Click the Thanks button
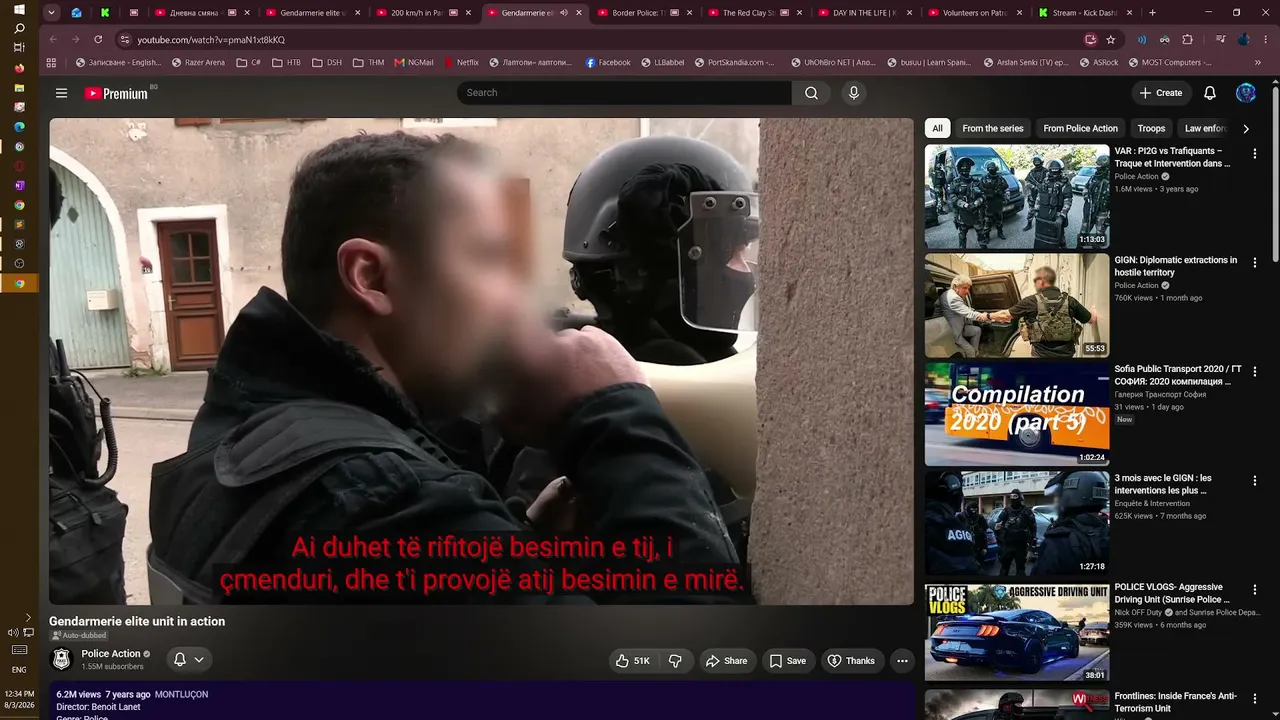Viewport: 1280px width, 720px height. (851, 661)
